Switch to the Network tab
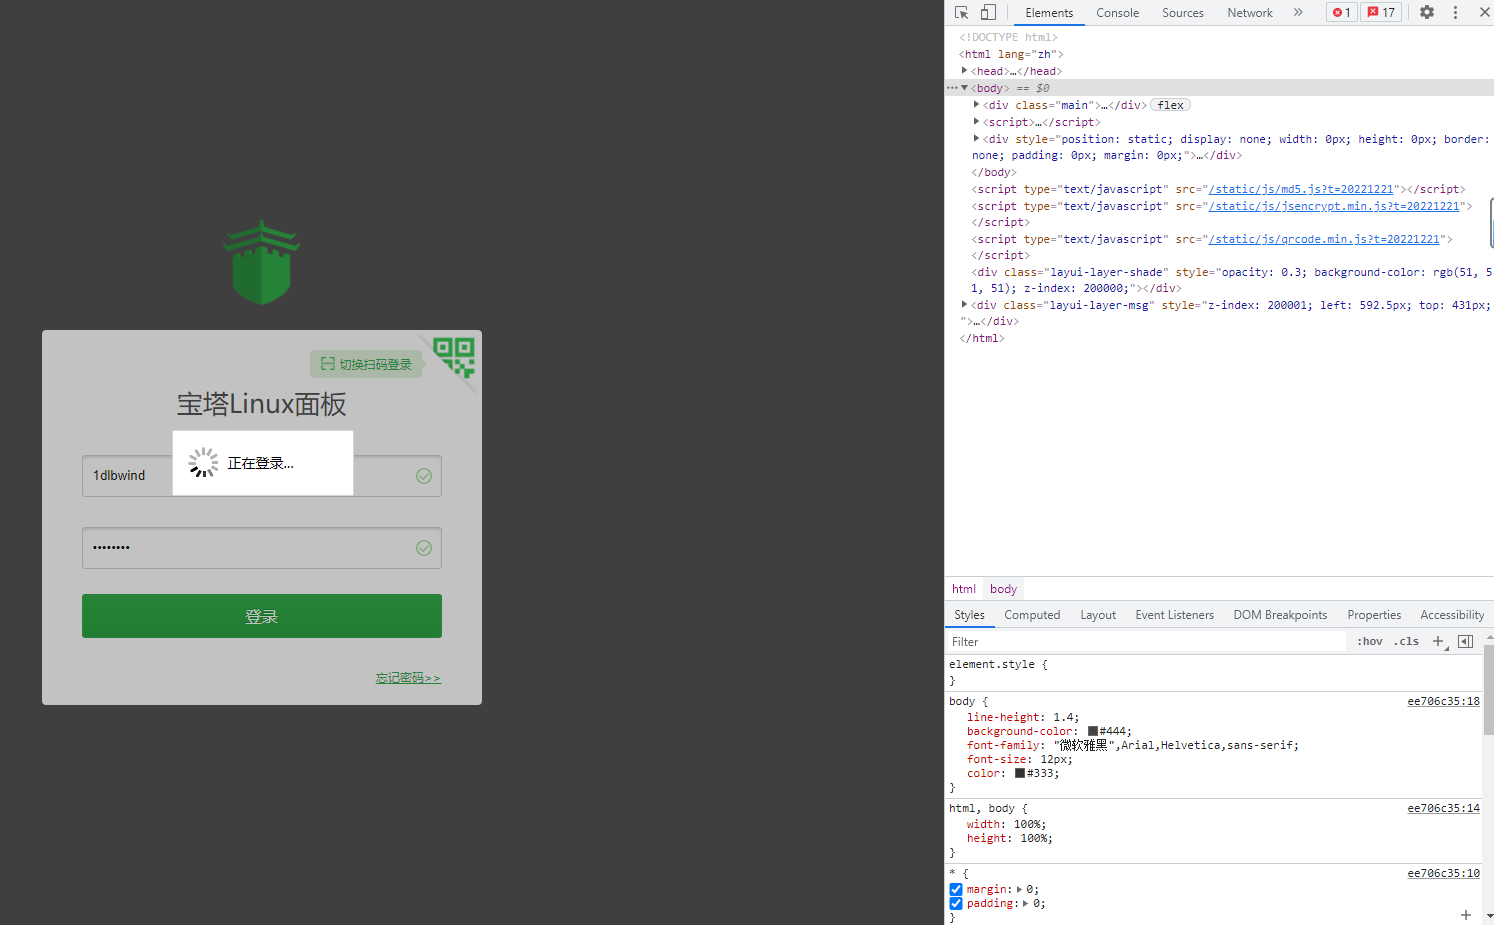The image size is (1494, 925). pos(1250,13)
